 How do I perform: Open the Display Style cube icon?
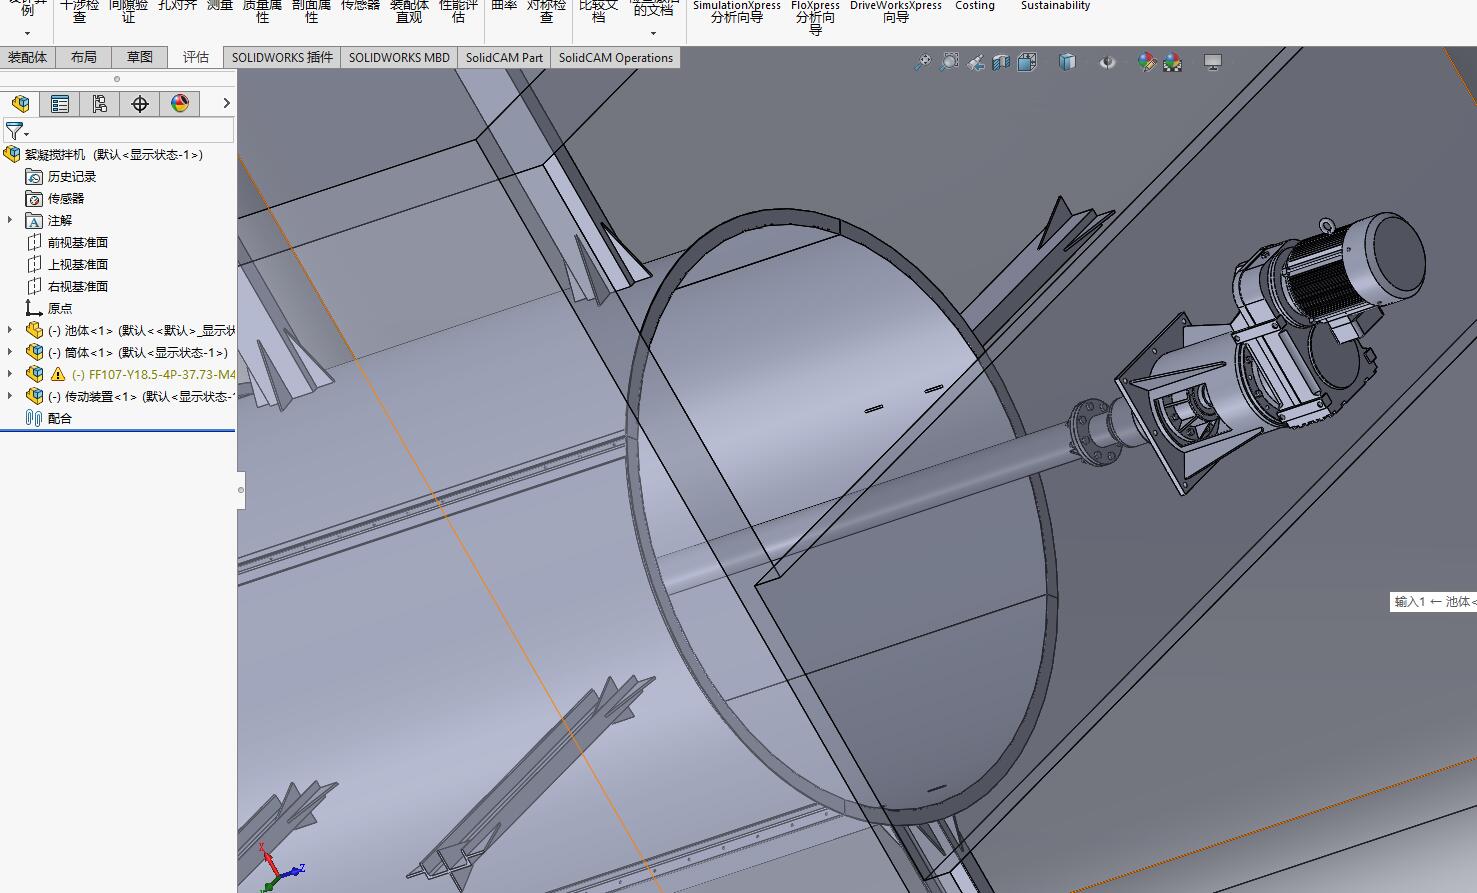tap(1067, 62)
